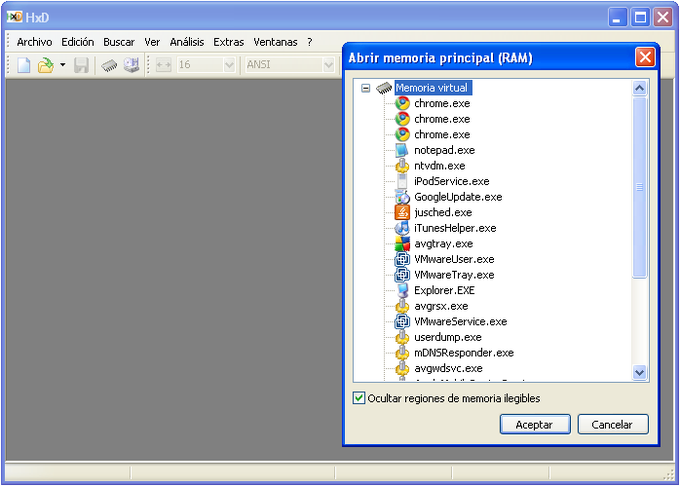Open the Extras menu
The image size is (680, 486).
coord(229,42)
